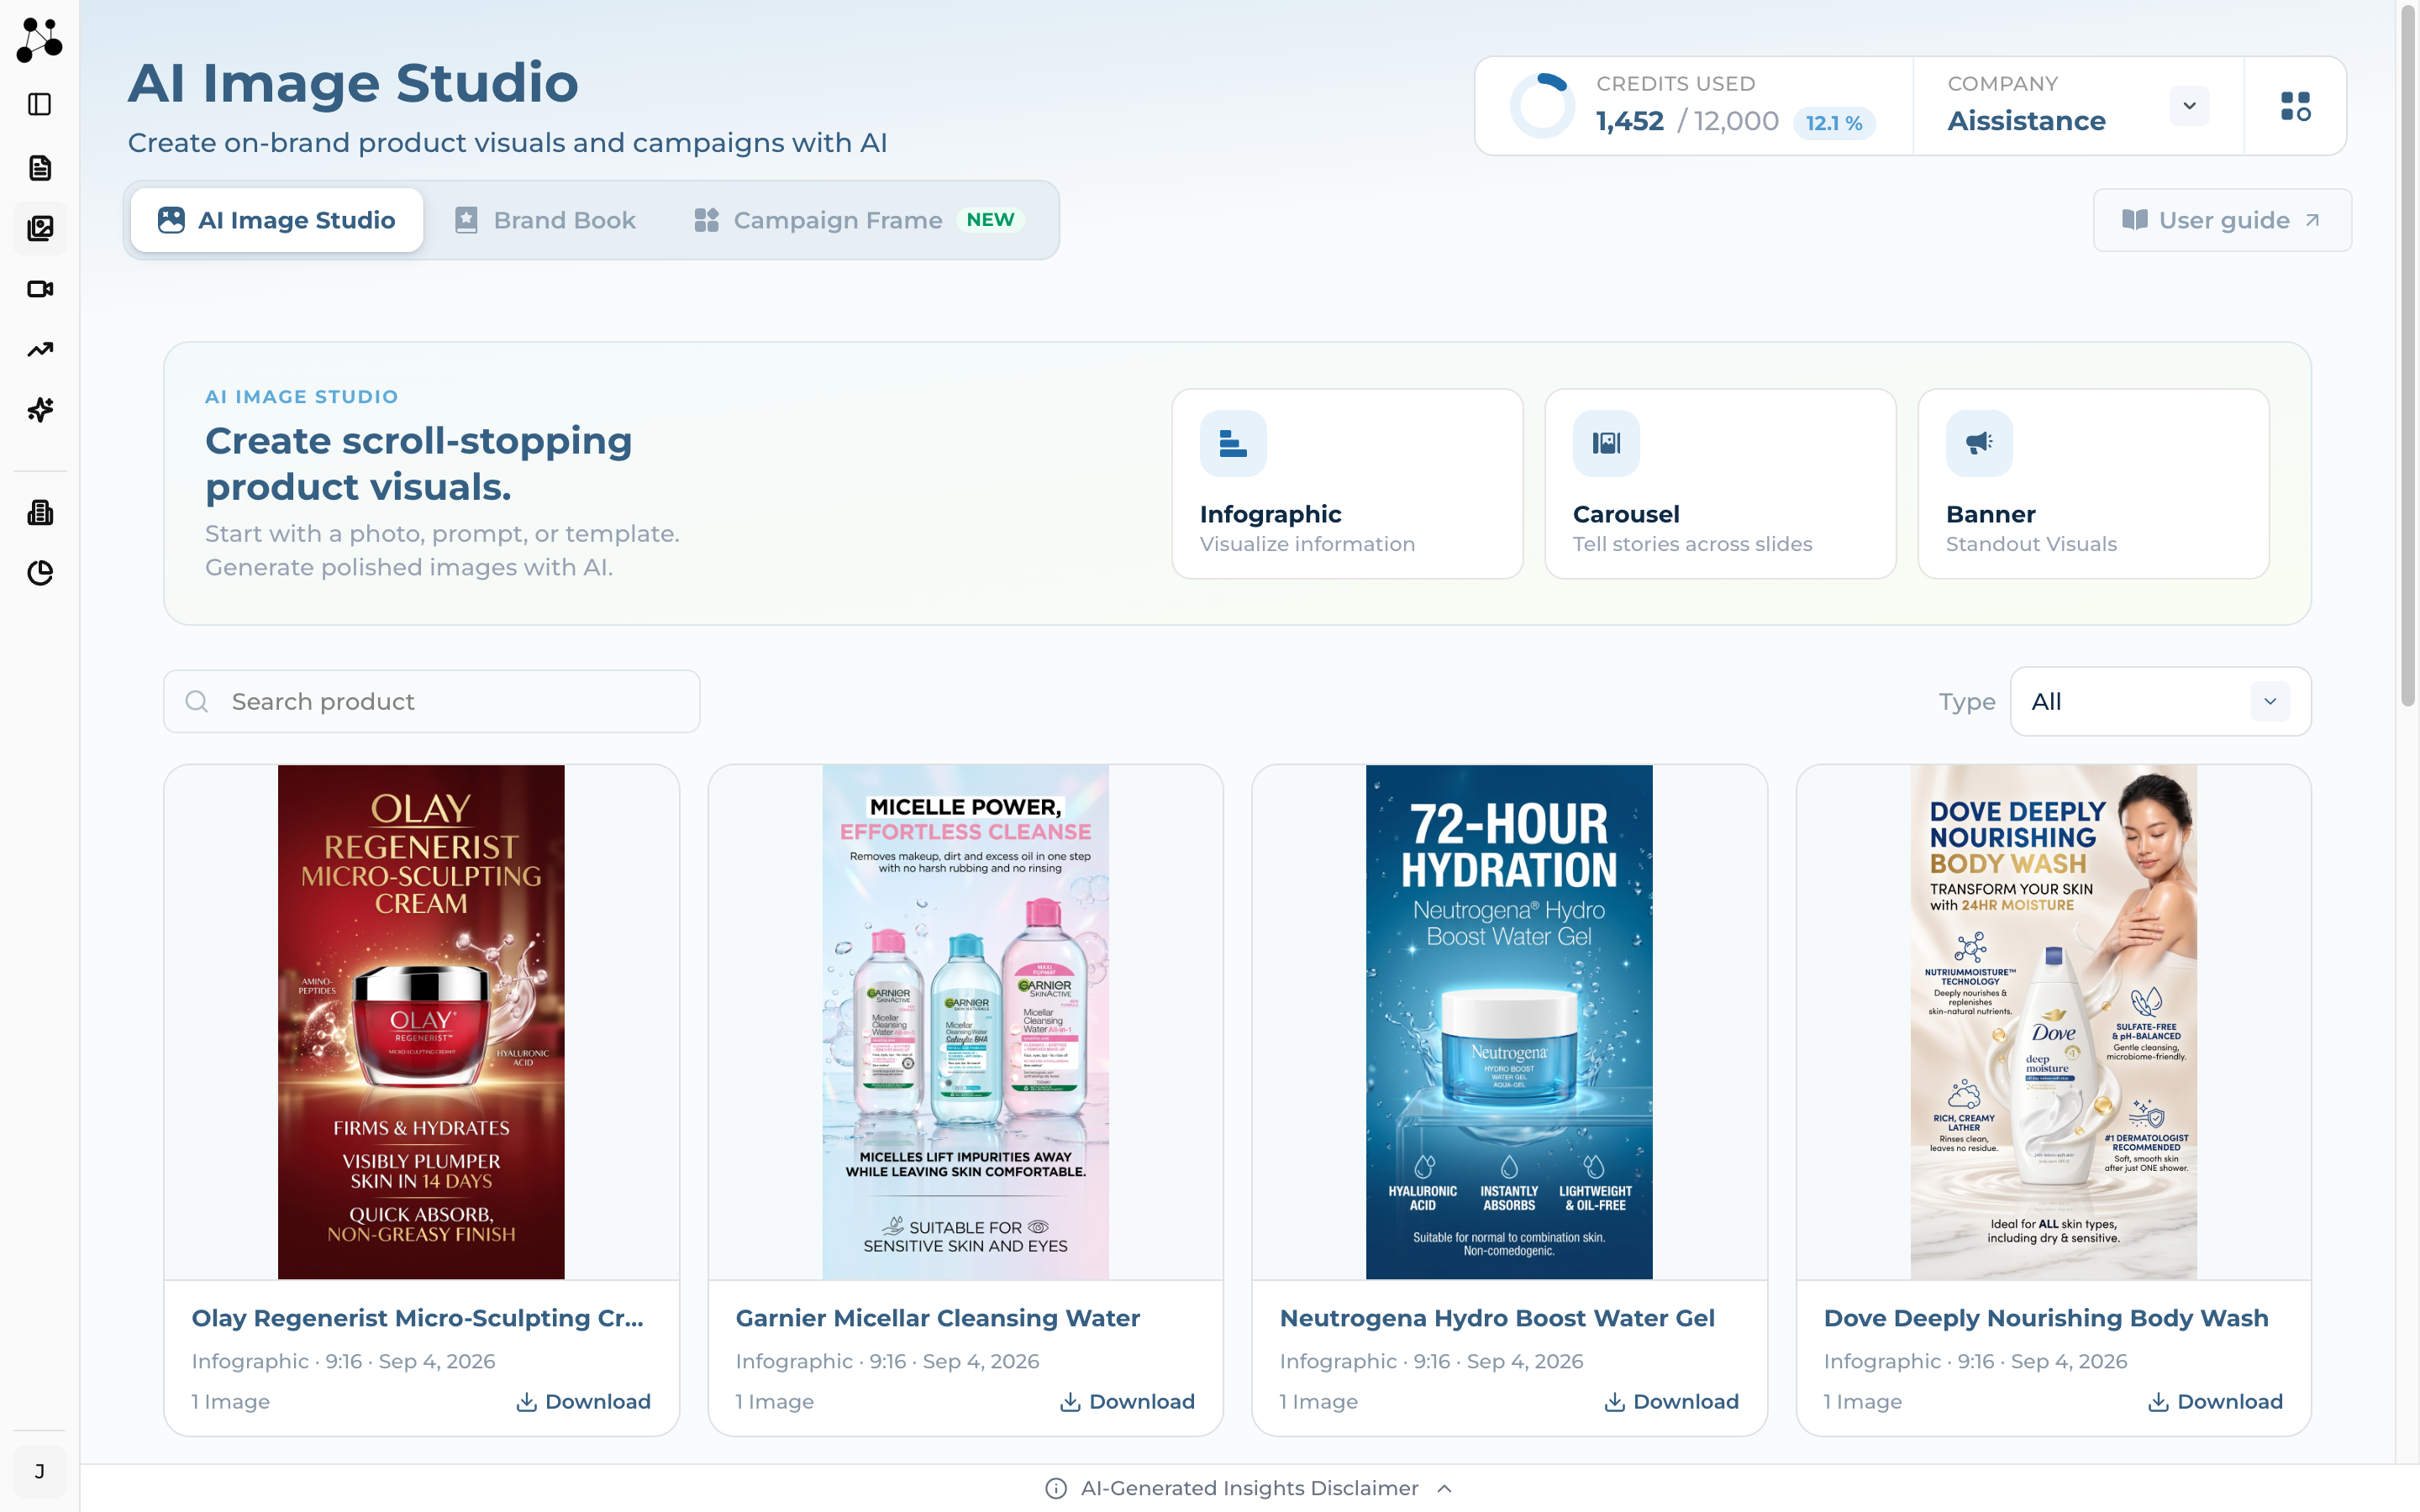Select the Infographic card title
This screenshot has width=2420, height=1512.
pyautogui.click(x=1270, y=514)
